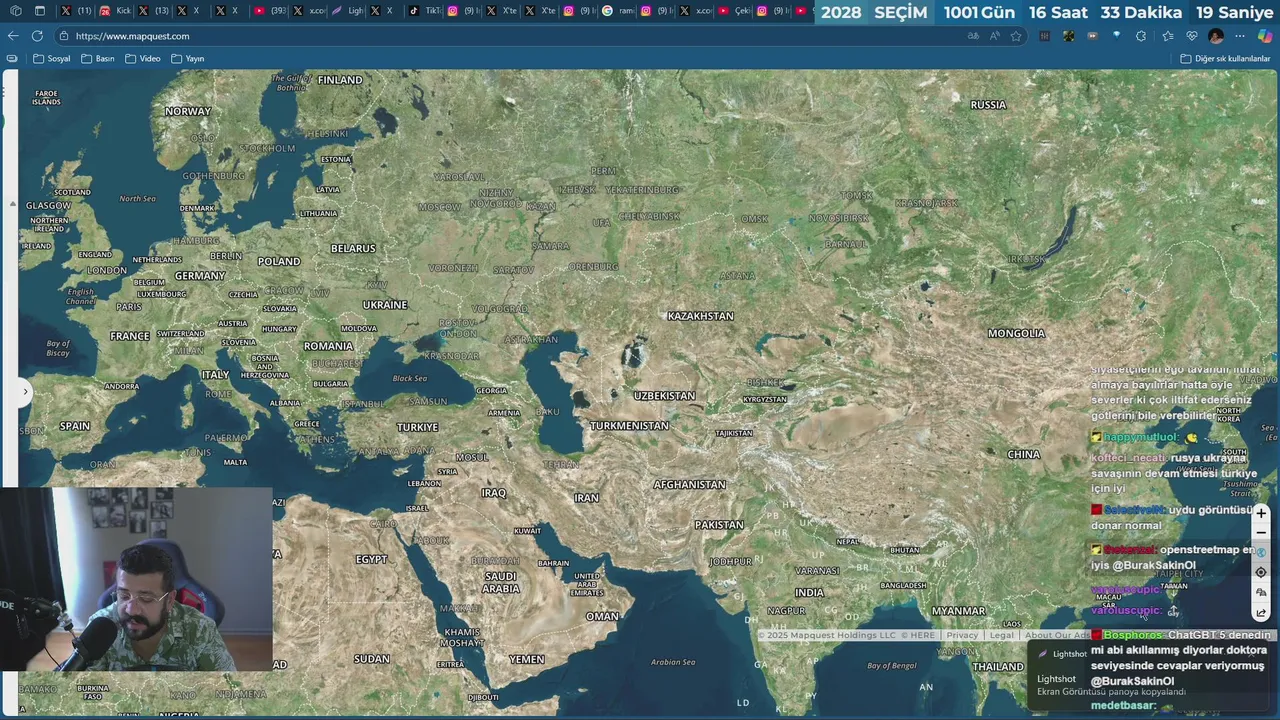Add page to favorites with star icon
Screen dimensions: 1280x720
1016,36
